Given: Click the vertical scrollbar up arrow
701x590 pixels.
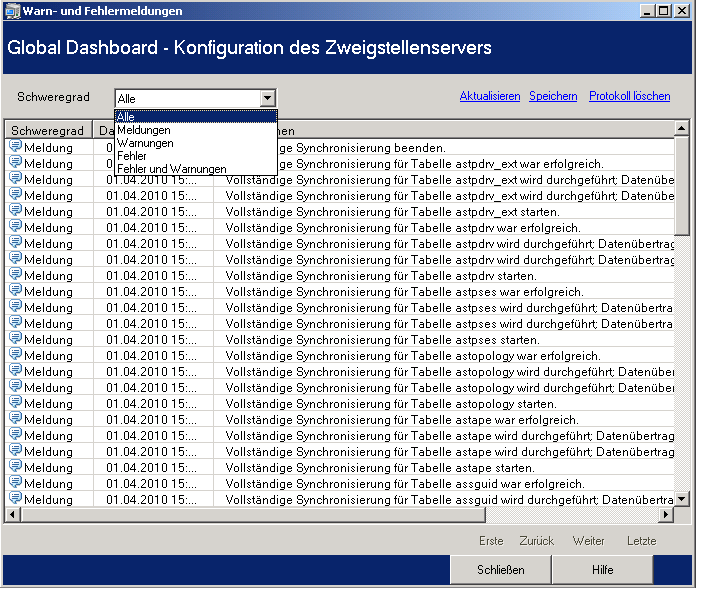Looking at the screenshot, I should click(681, 129).
